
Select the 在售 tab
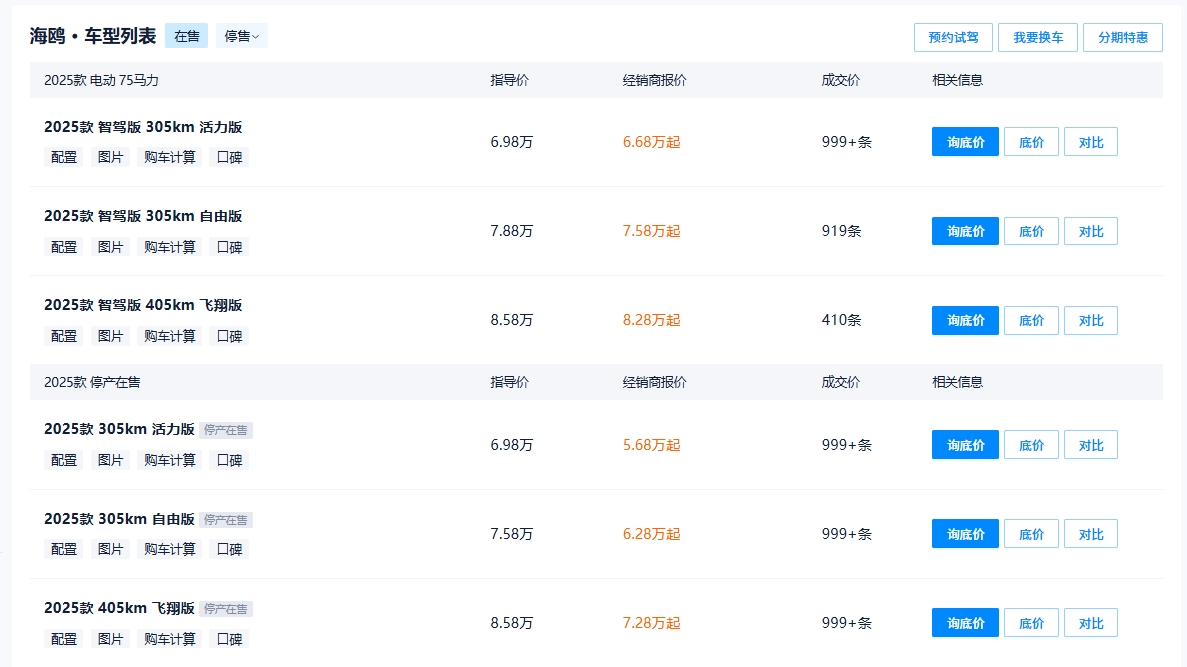186,36
